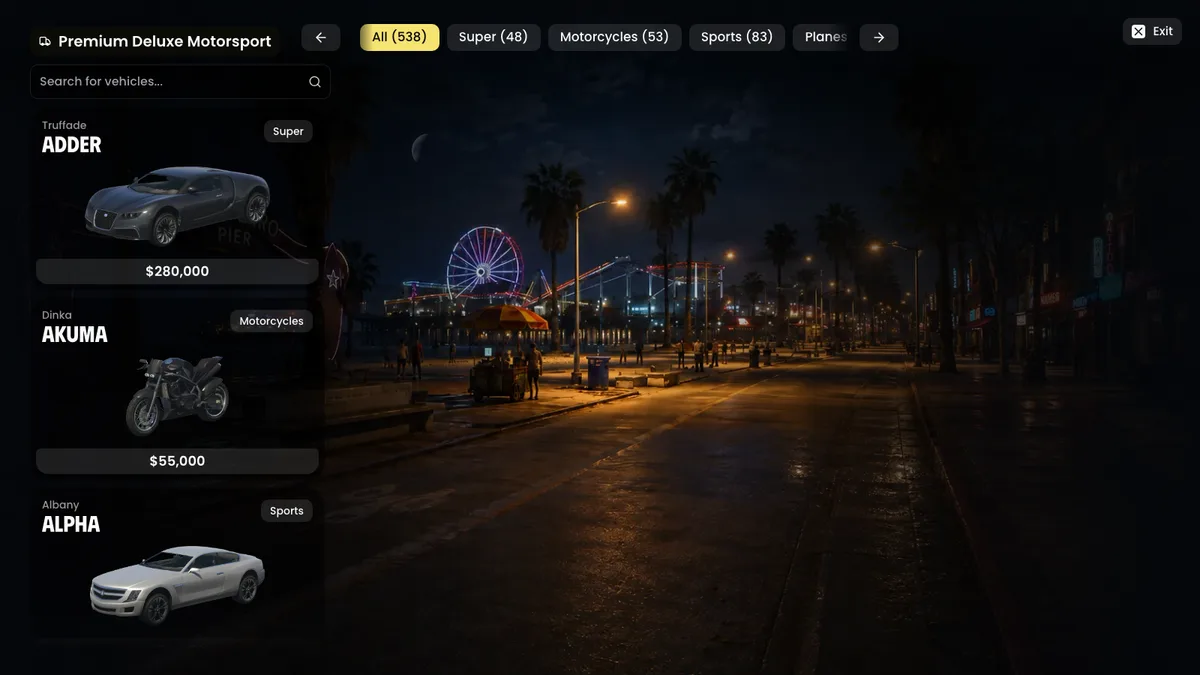This screenshot has height=675, width=1200.
Task: Exit the vehicle shop
Action: pyautogui.click(x=1152, y=32)
